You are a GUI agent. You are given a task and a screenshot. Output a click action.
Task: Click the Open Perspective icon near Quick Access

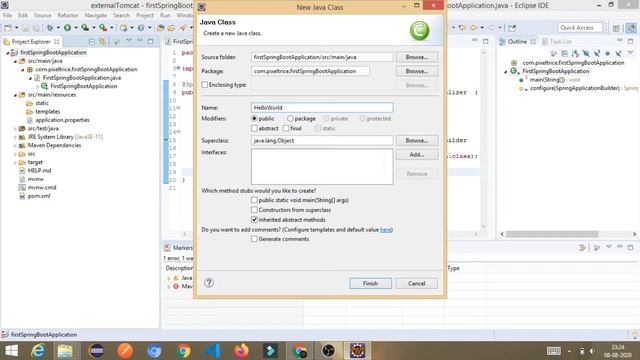point(616,28)
